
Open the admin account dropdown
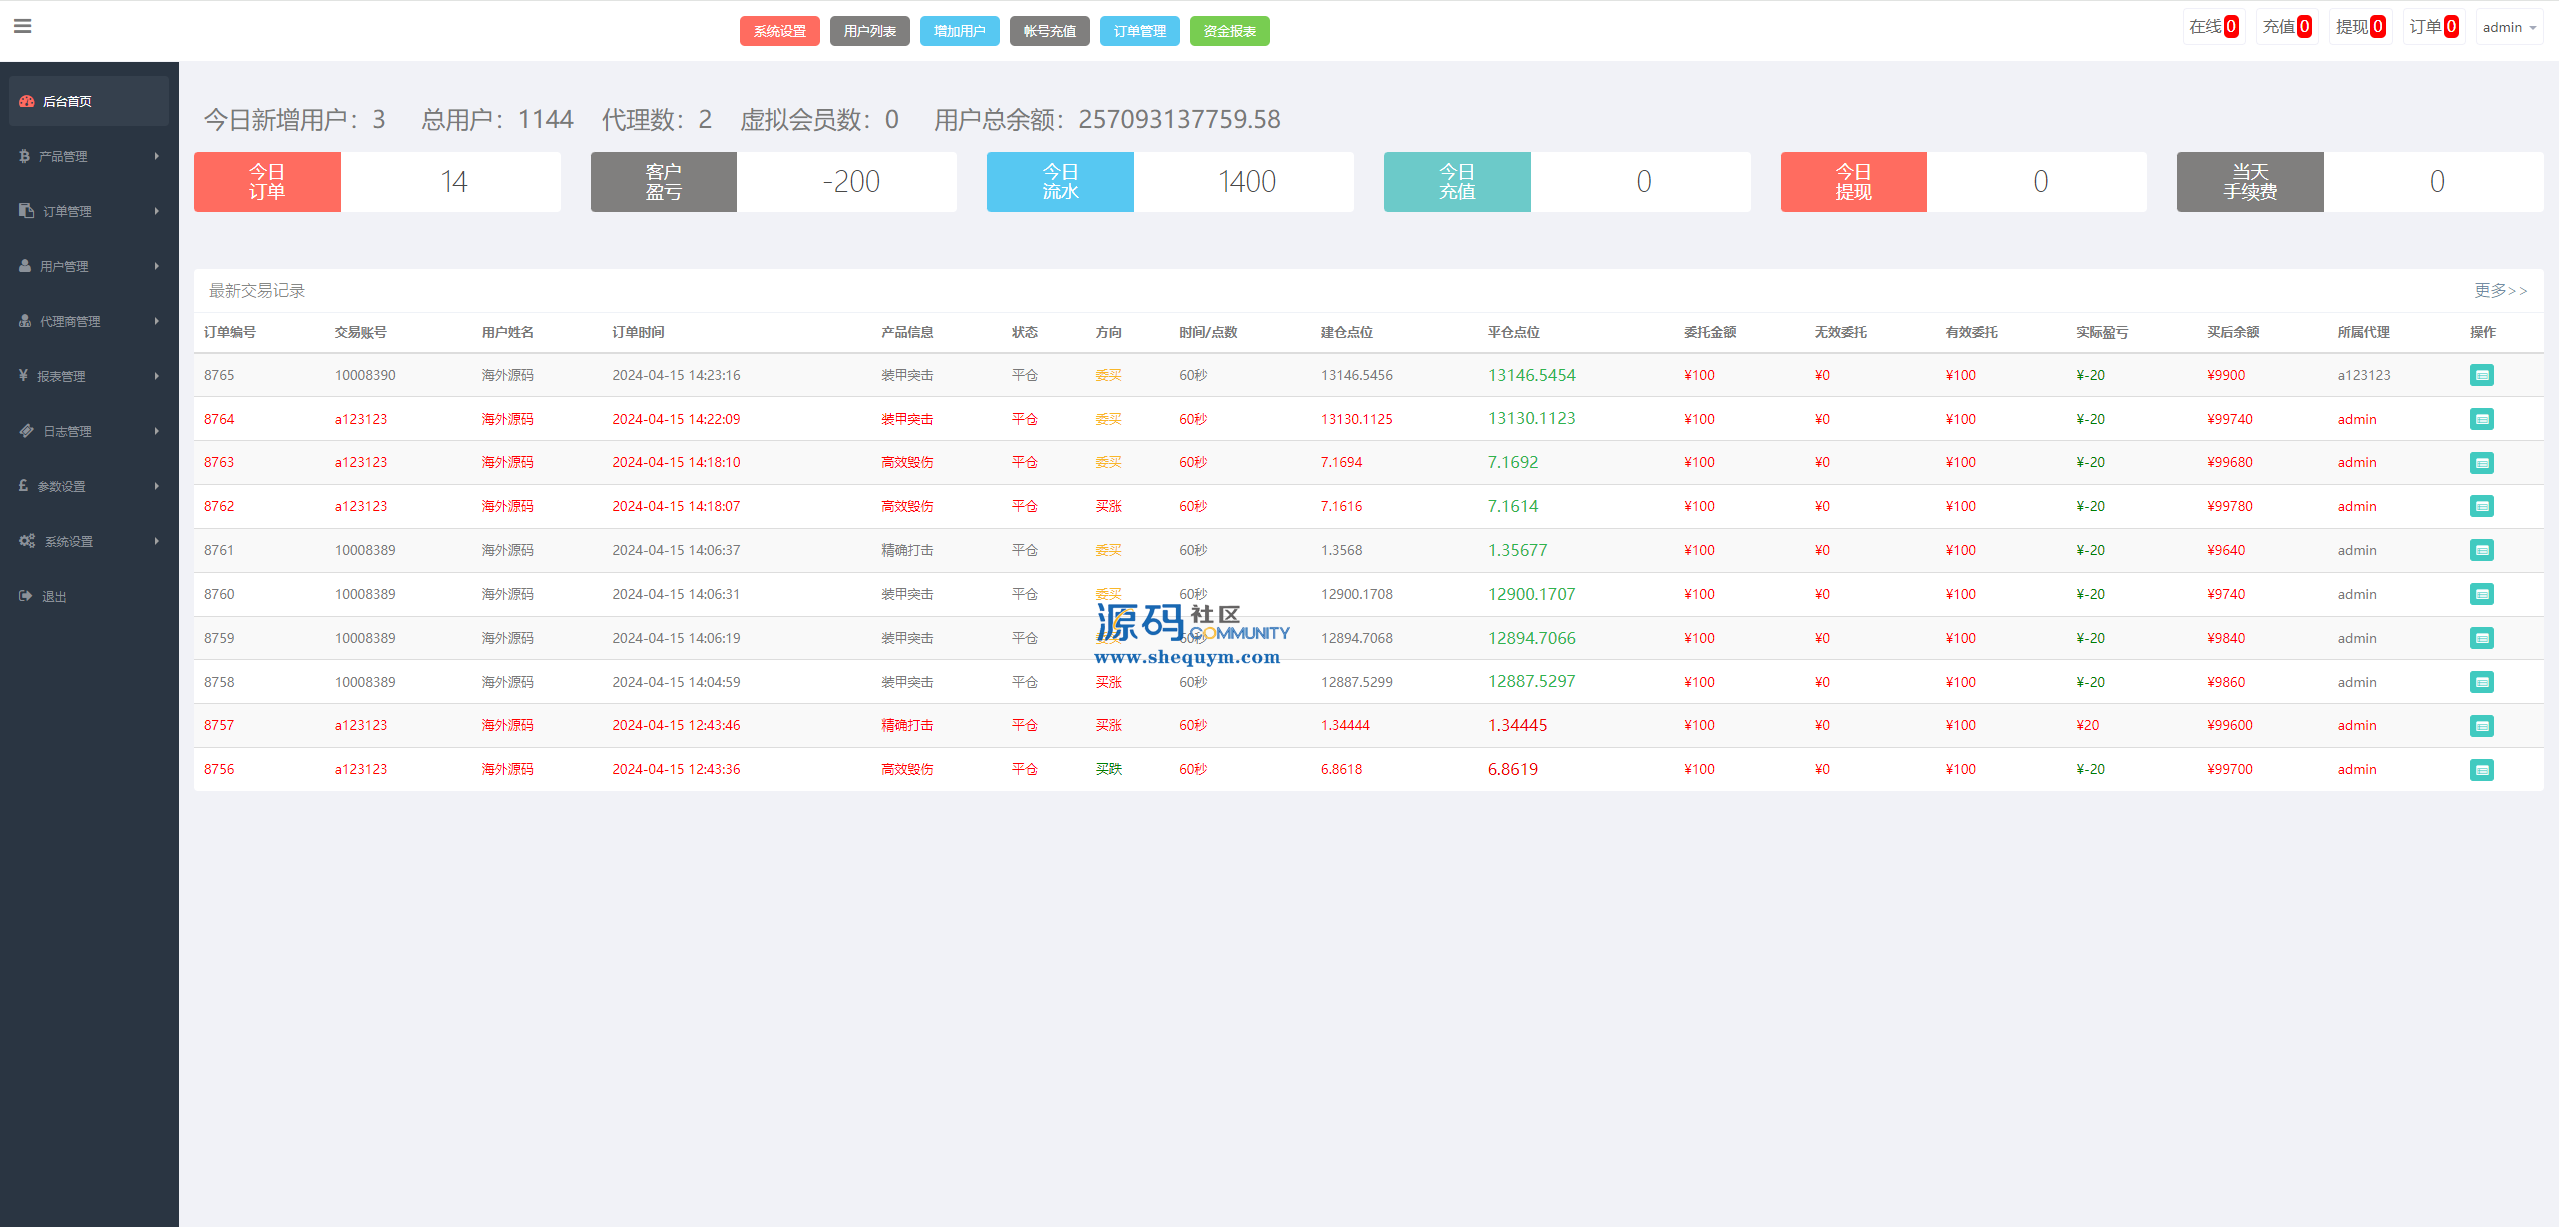2509,27
